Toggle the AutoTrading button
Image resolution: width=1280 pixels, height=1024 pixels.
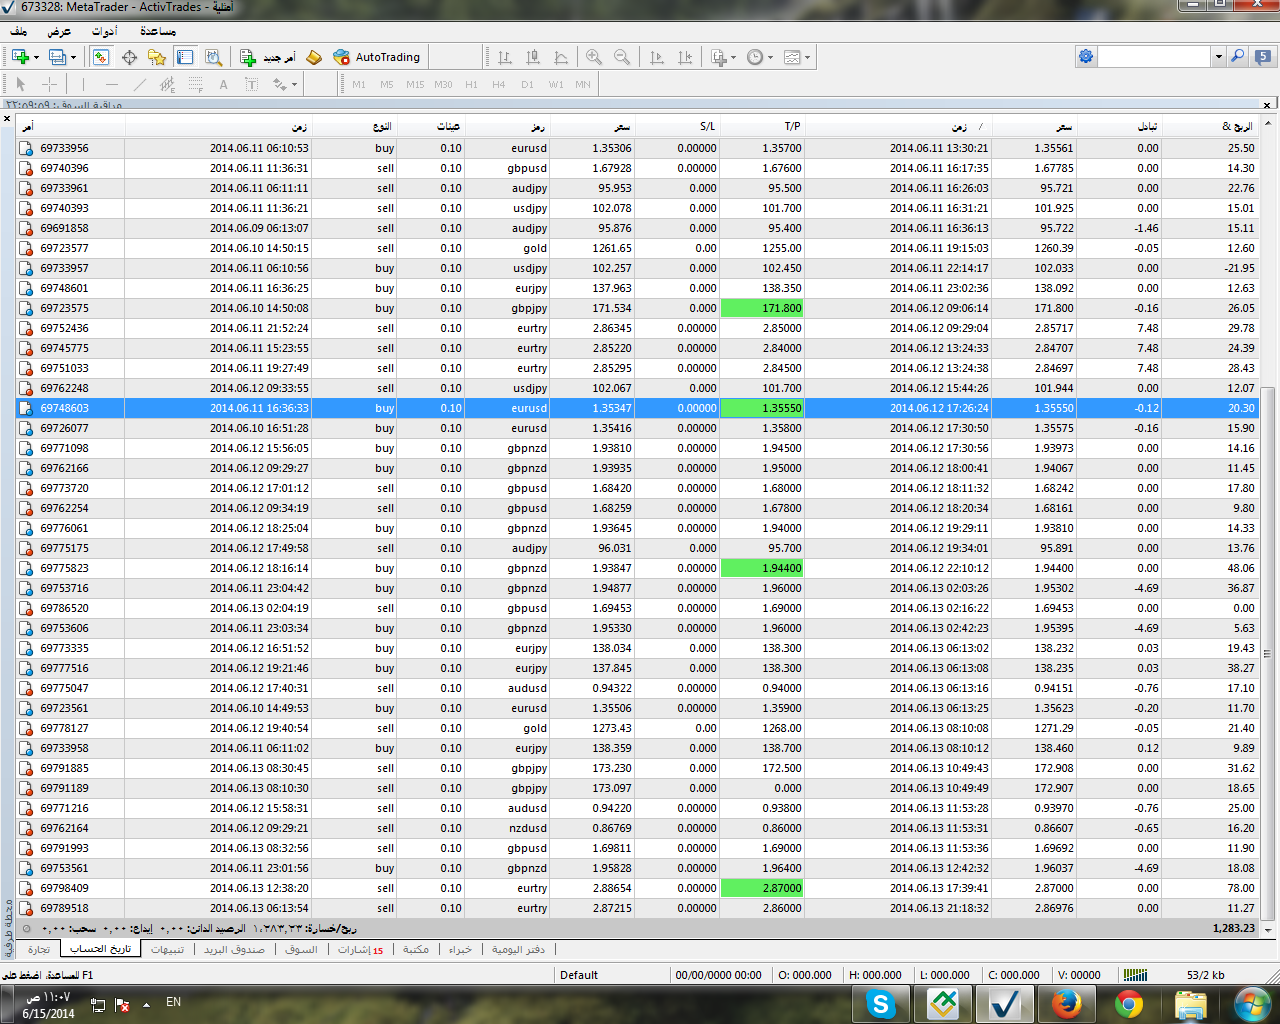(x=377, y=57)
